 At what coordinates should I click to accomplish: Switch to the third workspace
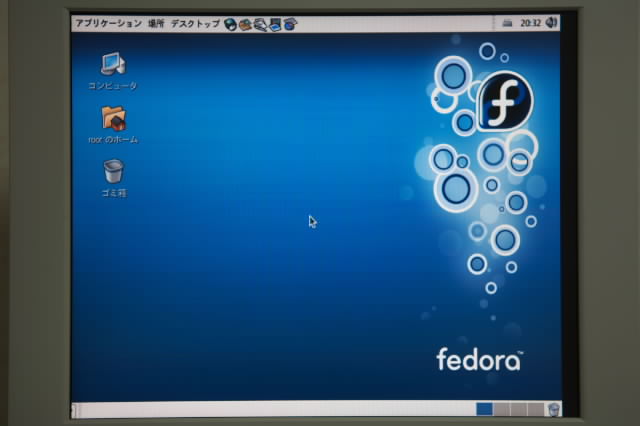519,409
